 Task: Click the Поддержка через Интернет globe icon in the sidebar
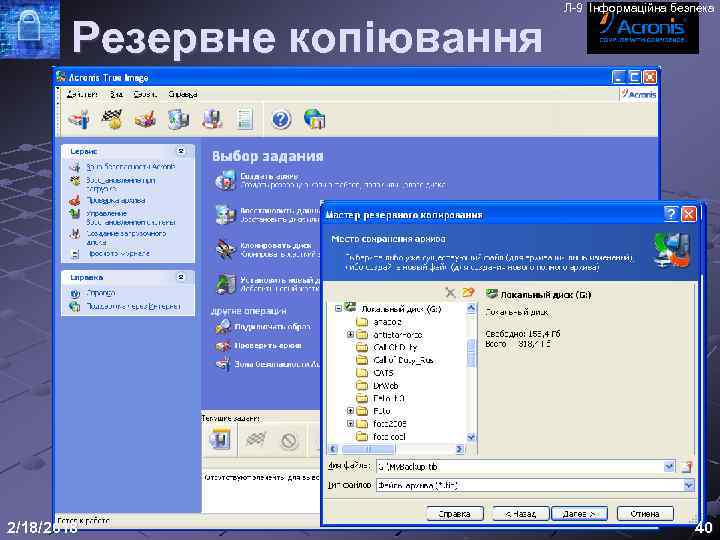pyautogui.click(x=75, y=306)
